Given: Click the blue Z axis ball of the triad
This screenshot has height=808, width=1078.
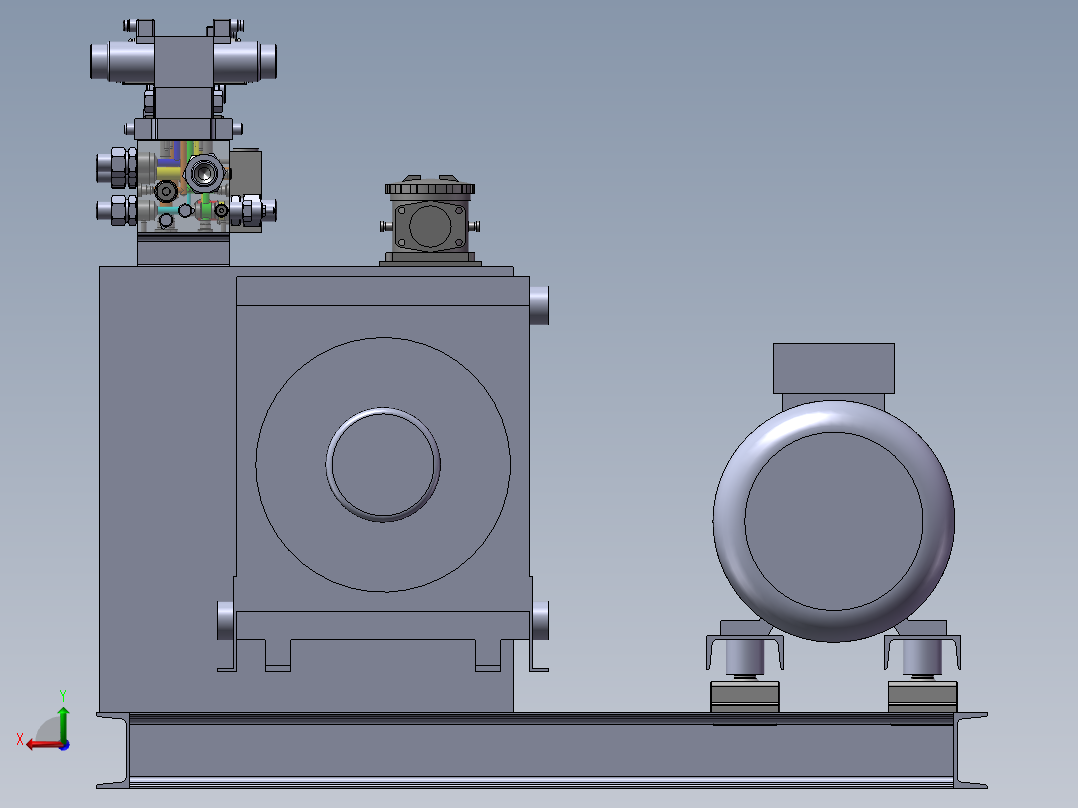Looking at the screenshot, I should (65, 745).
